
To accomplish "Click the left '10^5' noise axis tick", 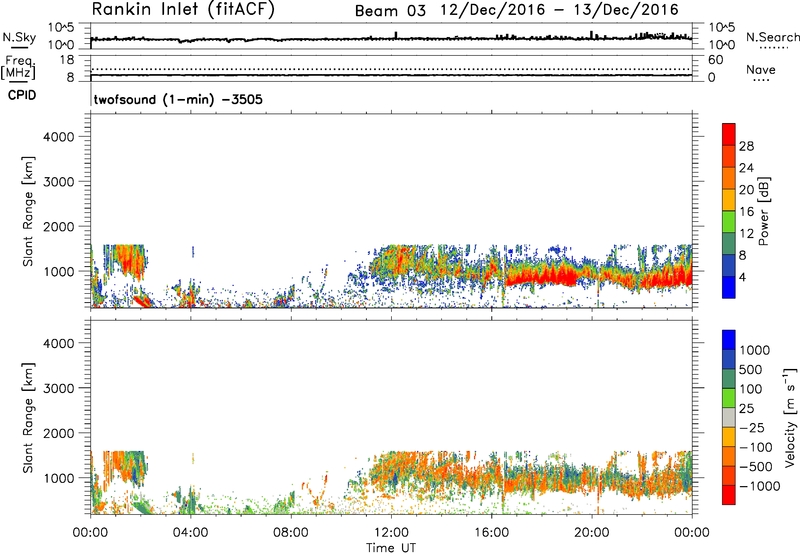I will point(61,28).
